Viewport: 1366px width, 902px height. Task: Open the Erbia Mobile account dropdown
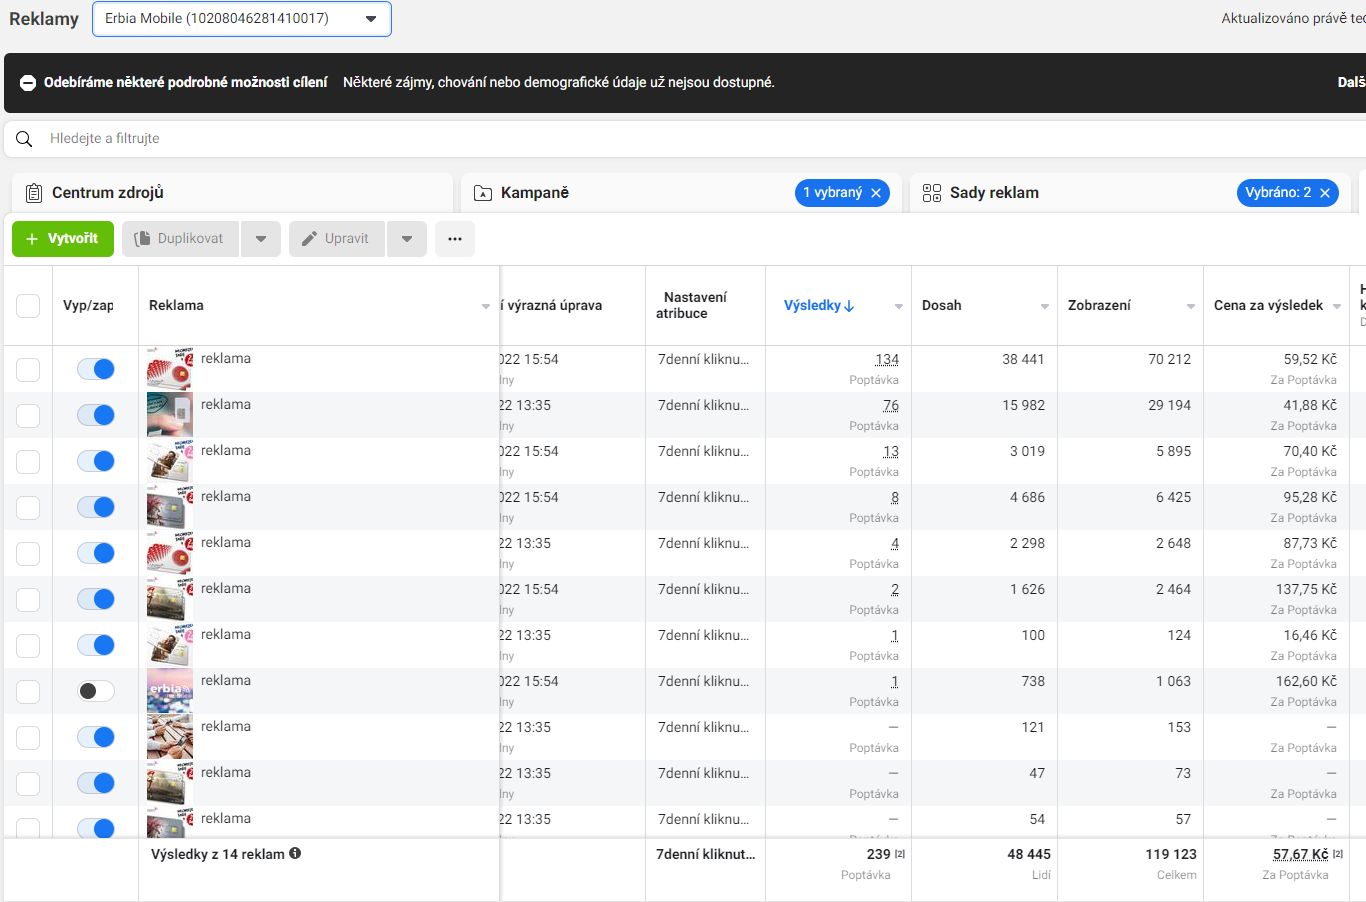pos(242,19)
